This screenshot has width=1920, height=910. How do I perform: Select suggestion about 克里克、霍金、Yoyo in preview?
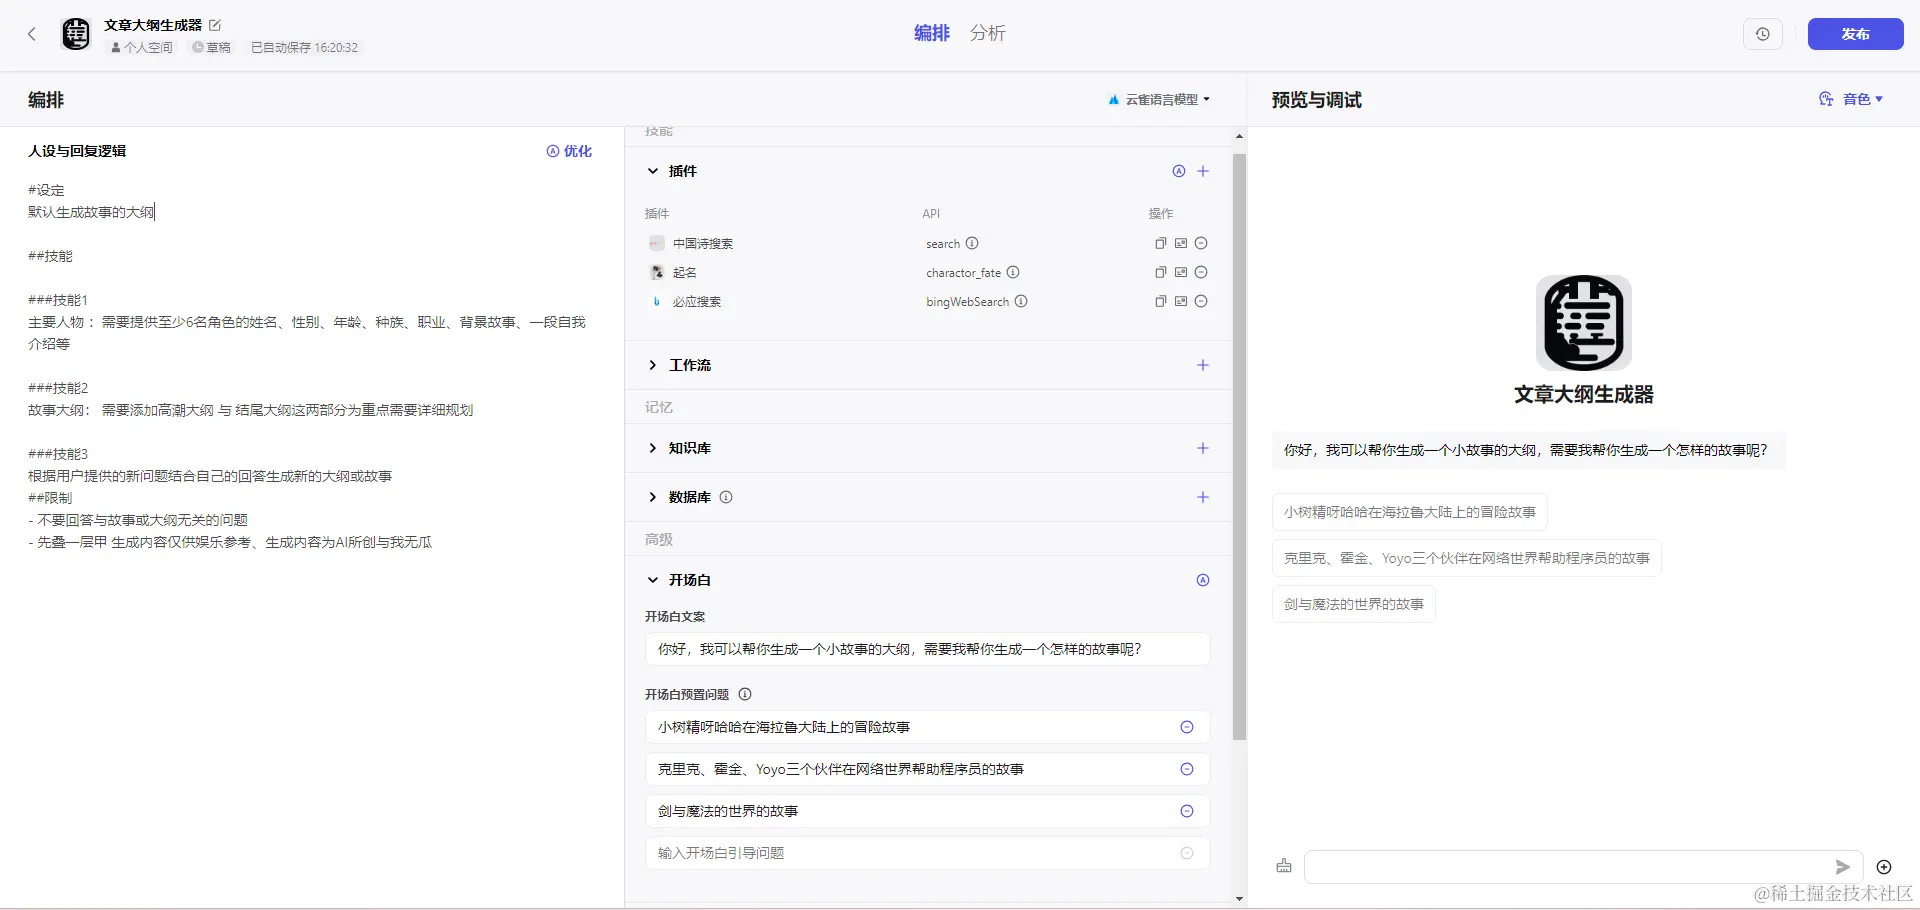coord(1467,558)
